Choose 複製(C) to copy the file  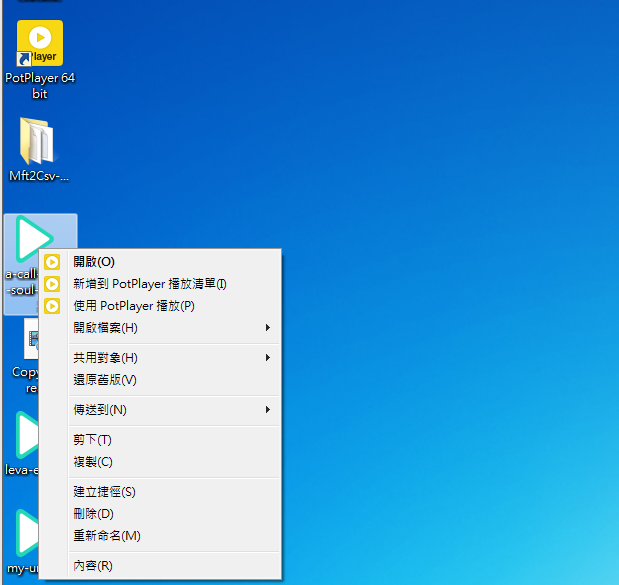coord(160,462)
